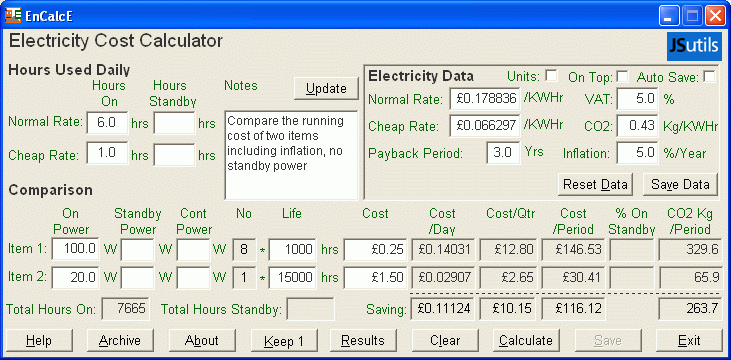The height and width of the screenshot is (360, 731).
Task: Click the Update button
Action: tap(326, 89)
